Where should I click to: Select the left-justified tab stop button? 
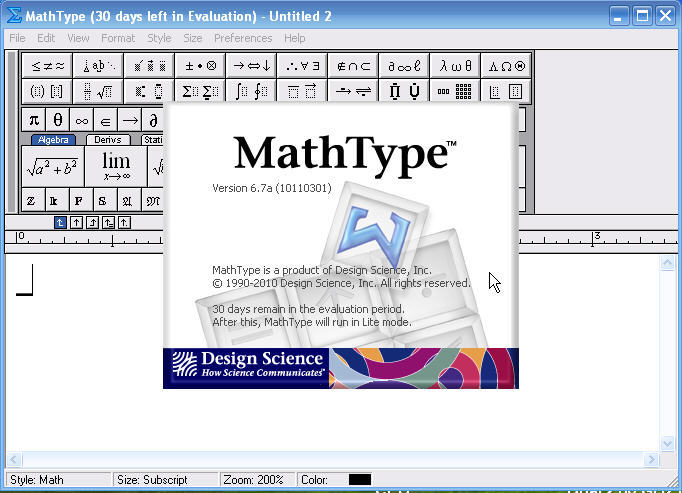point(60,223)
